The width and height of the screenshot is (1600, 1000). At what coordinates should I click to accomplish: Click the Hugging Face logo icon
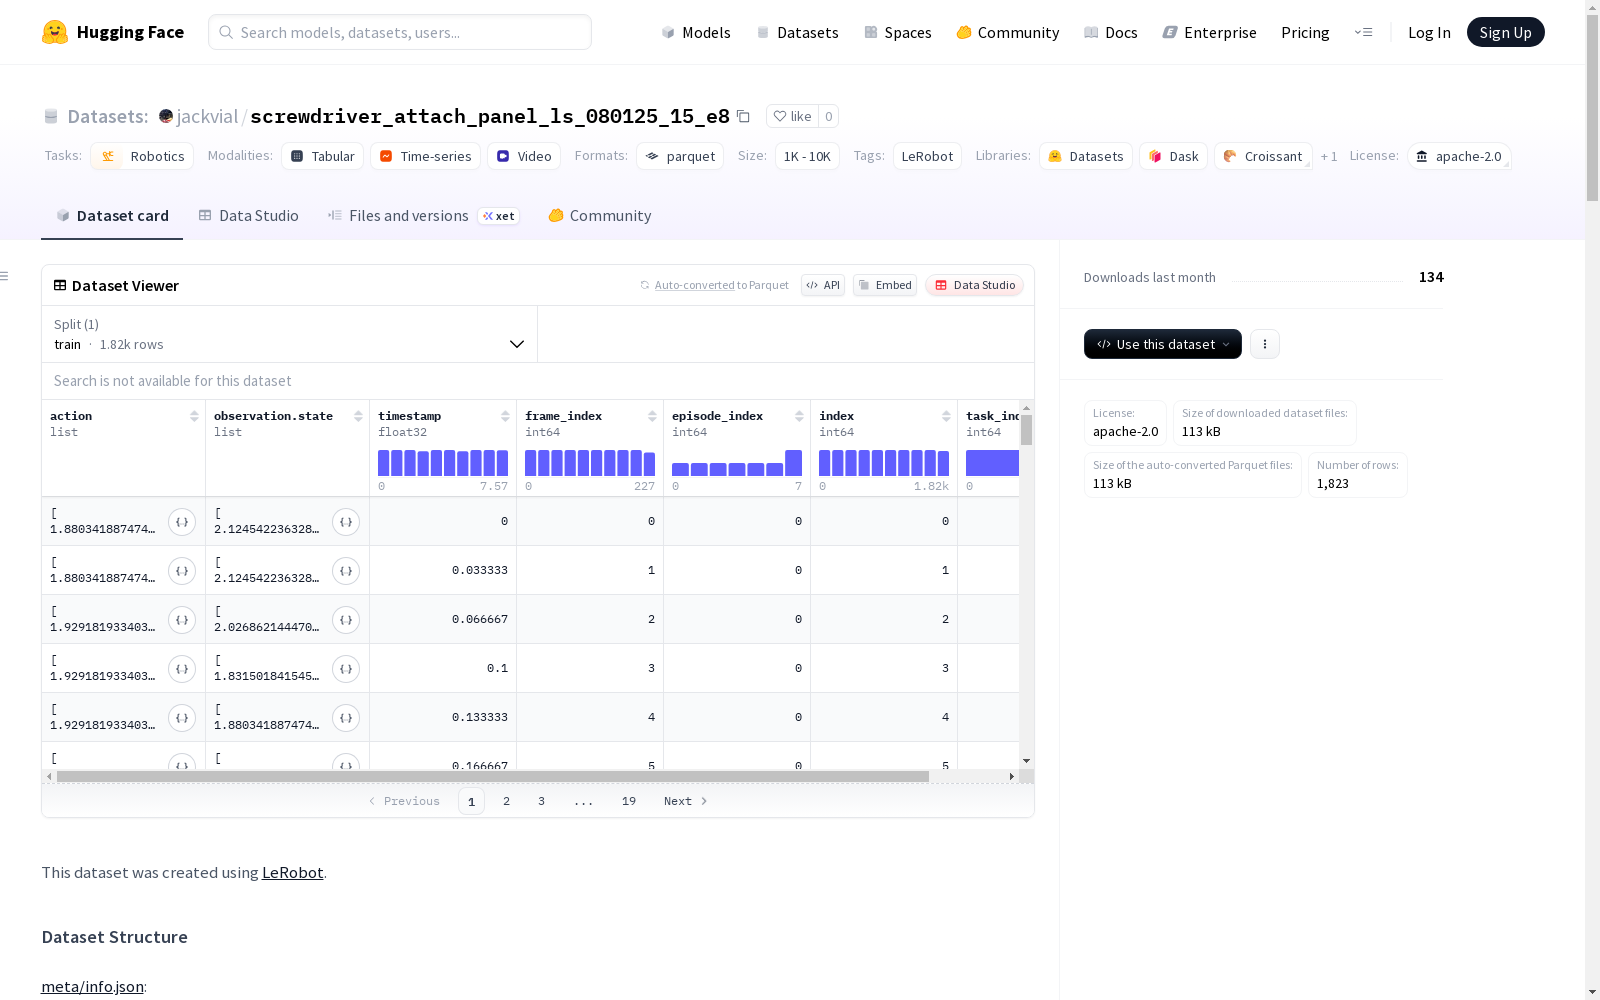pyautogui.click(x=55, y=32)
